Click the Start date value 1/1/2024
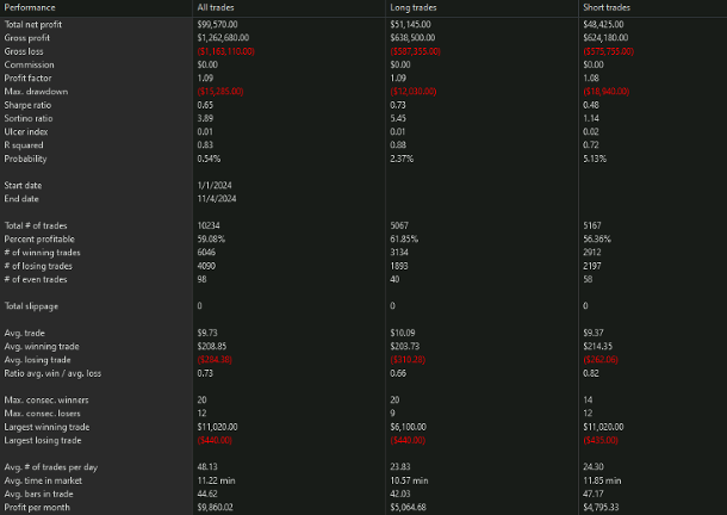727x515 pixels. click(x=215, y=185)
